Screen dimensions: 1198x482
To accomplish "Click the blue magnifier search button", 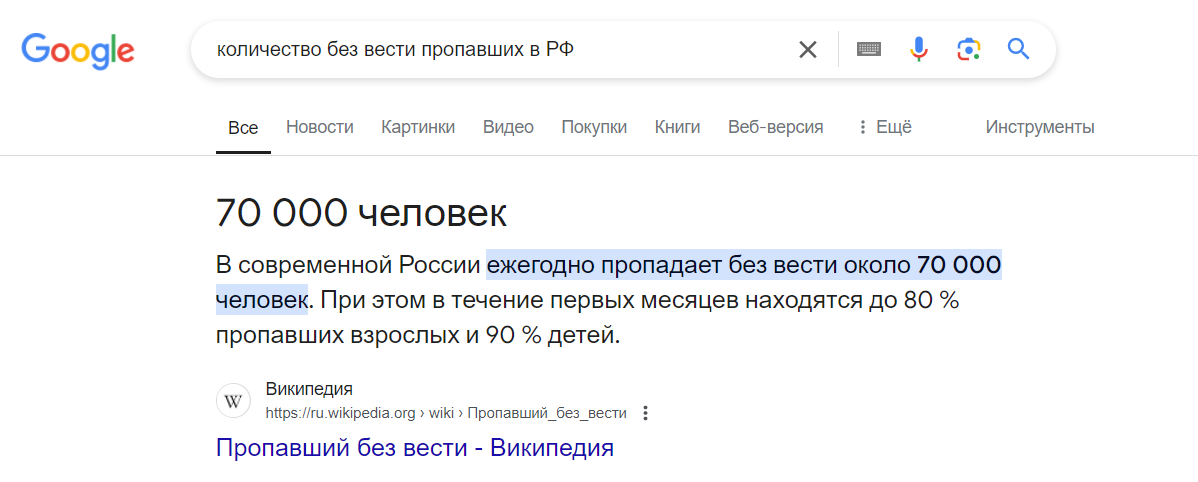I will click(1018, 50).
